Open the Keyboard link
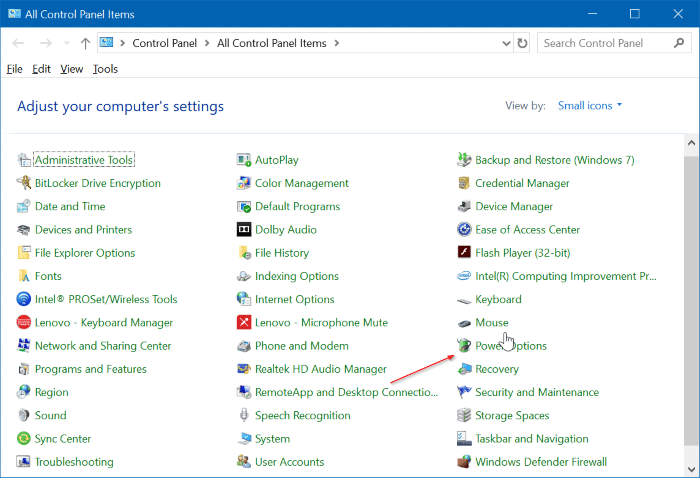The width and height of the screenshot is (700, 478). (498, 299)
